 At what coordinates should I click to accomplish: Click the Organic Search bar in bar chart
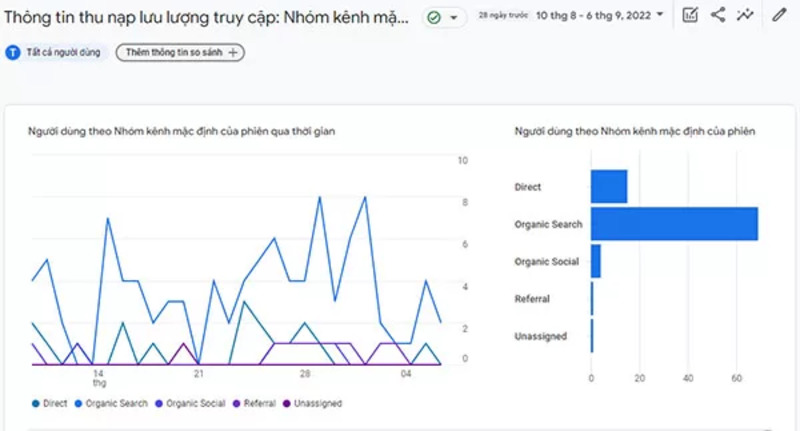point(674,223)
